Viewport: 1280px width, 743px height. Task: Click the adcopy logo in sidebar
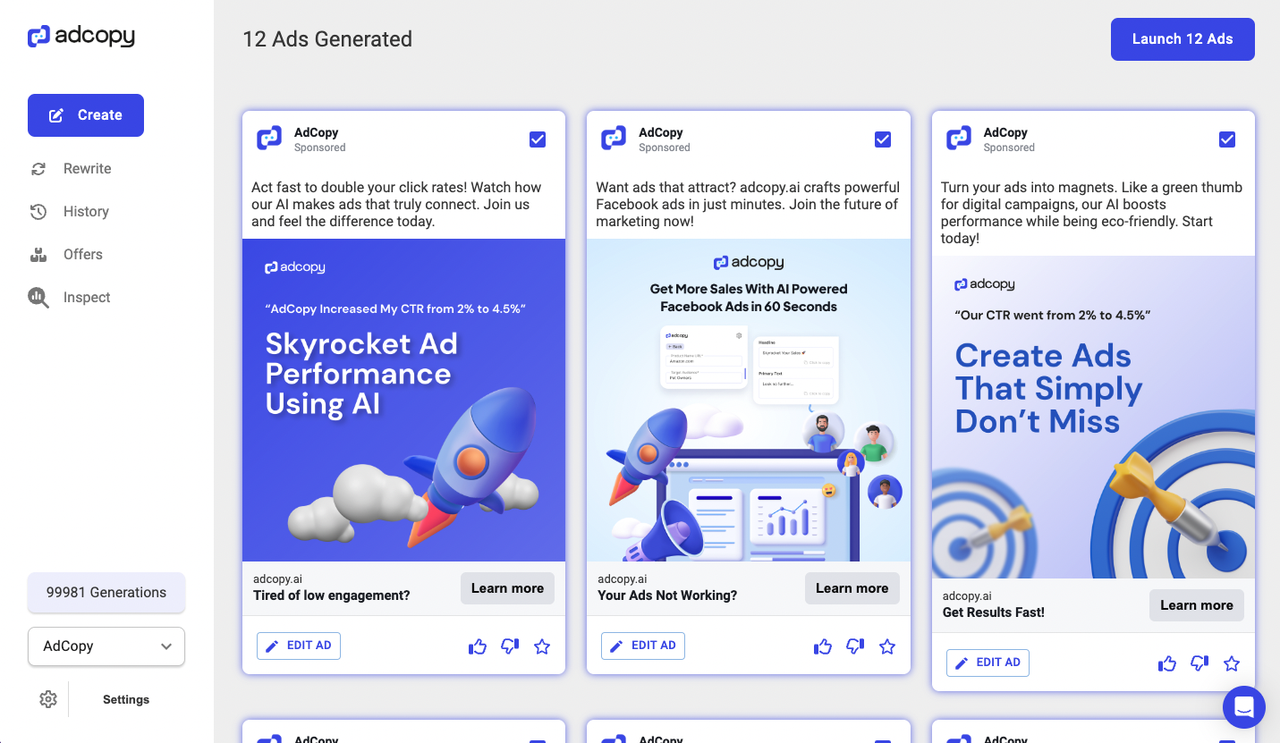[81, 36]
